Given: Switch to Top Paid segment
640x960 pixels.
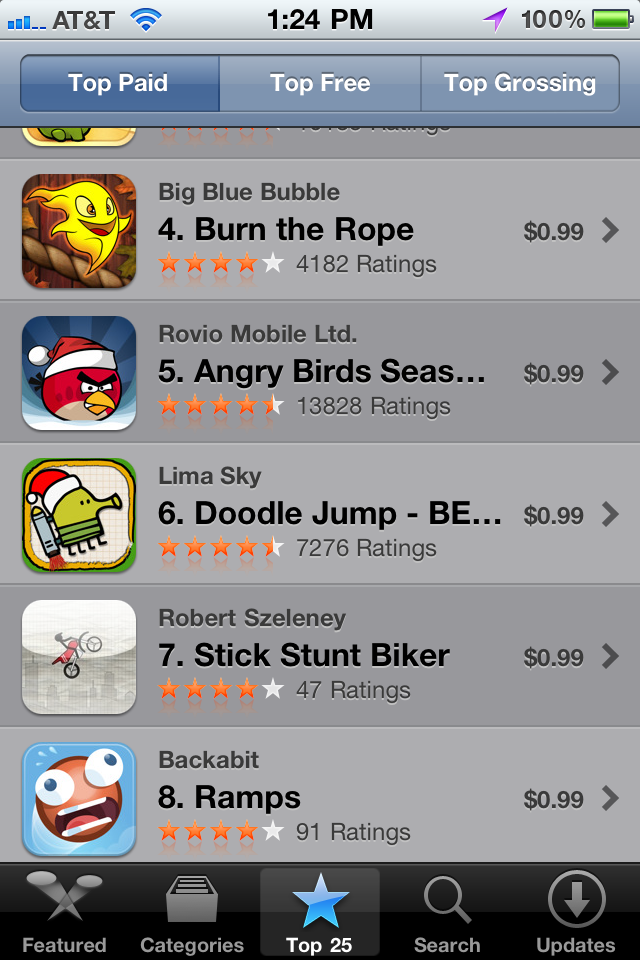Looking at the screenshot, I should (119, 83).
